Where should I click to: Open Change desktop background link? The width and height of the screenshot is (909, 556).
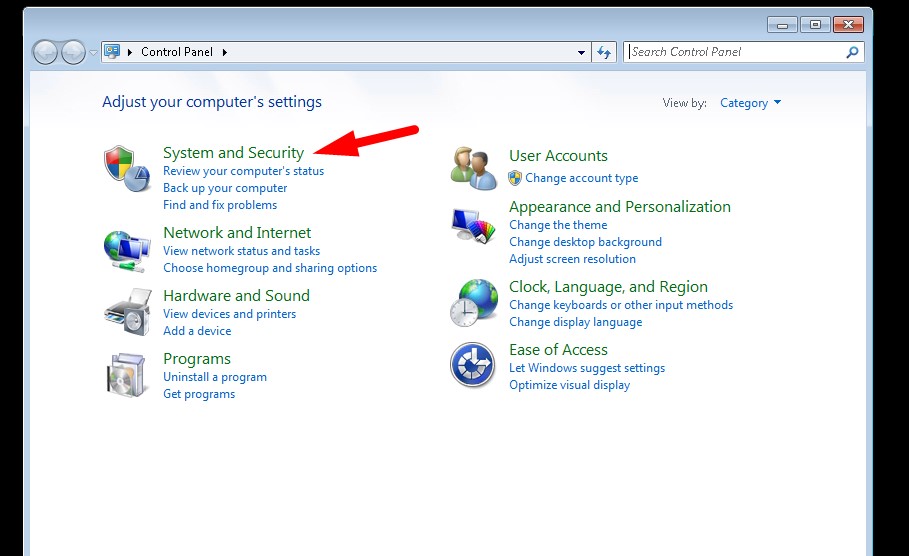(585, 242)
